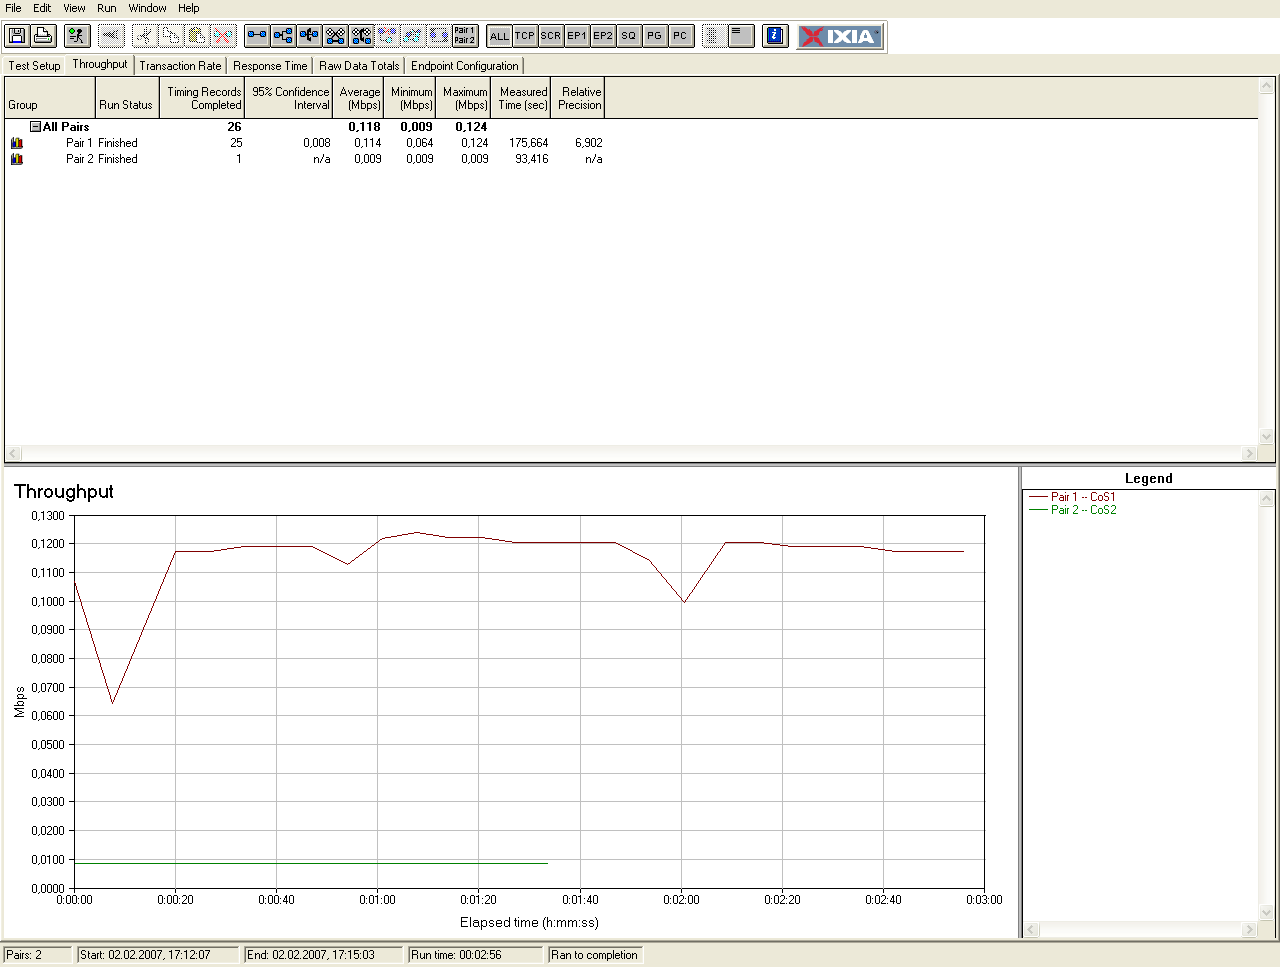
Task: Click the Average (Mbps) column header
Action: click(x=360, y=98)
